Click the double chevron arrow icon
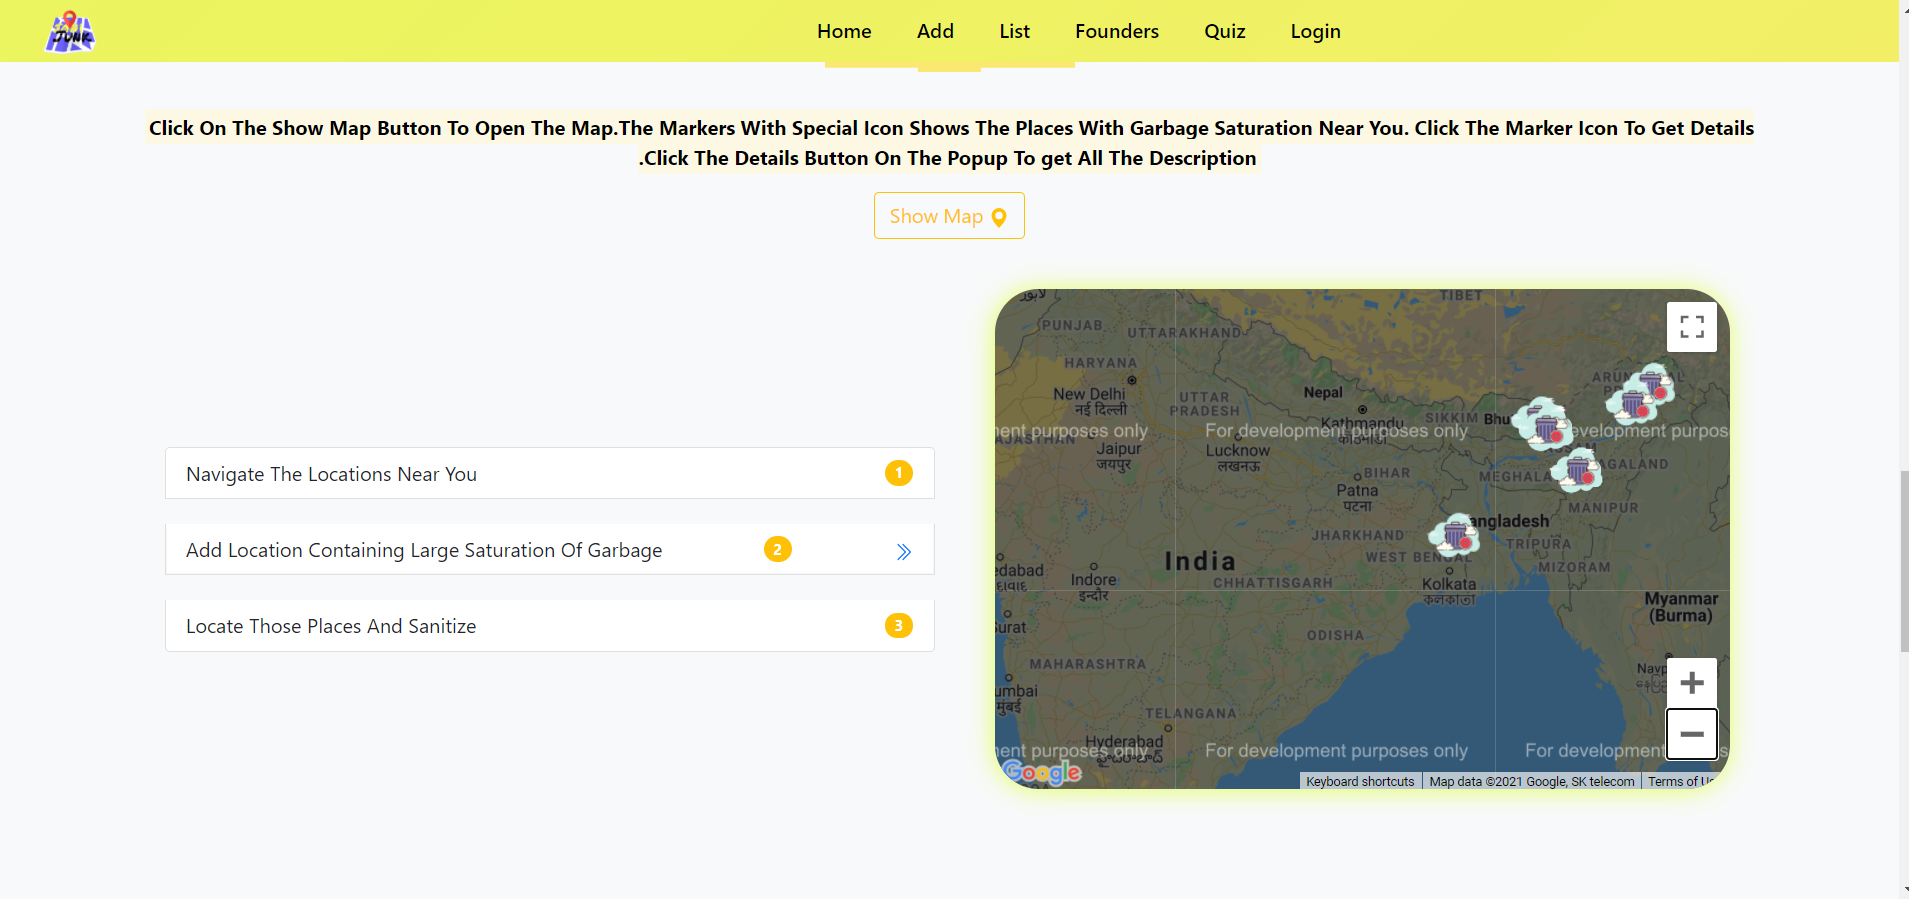1909x899 pixels. coord(904,552)
